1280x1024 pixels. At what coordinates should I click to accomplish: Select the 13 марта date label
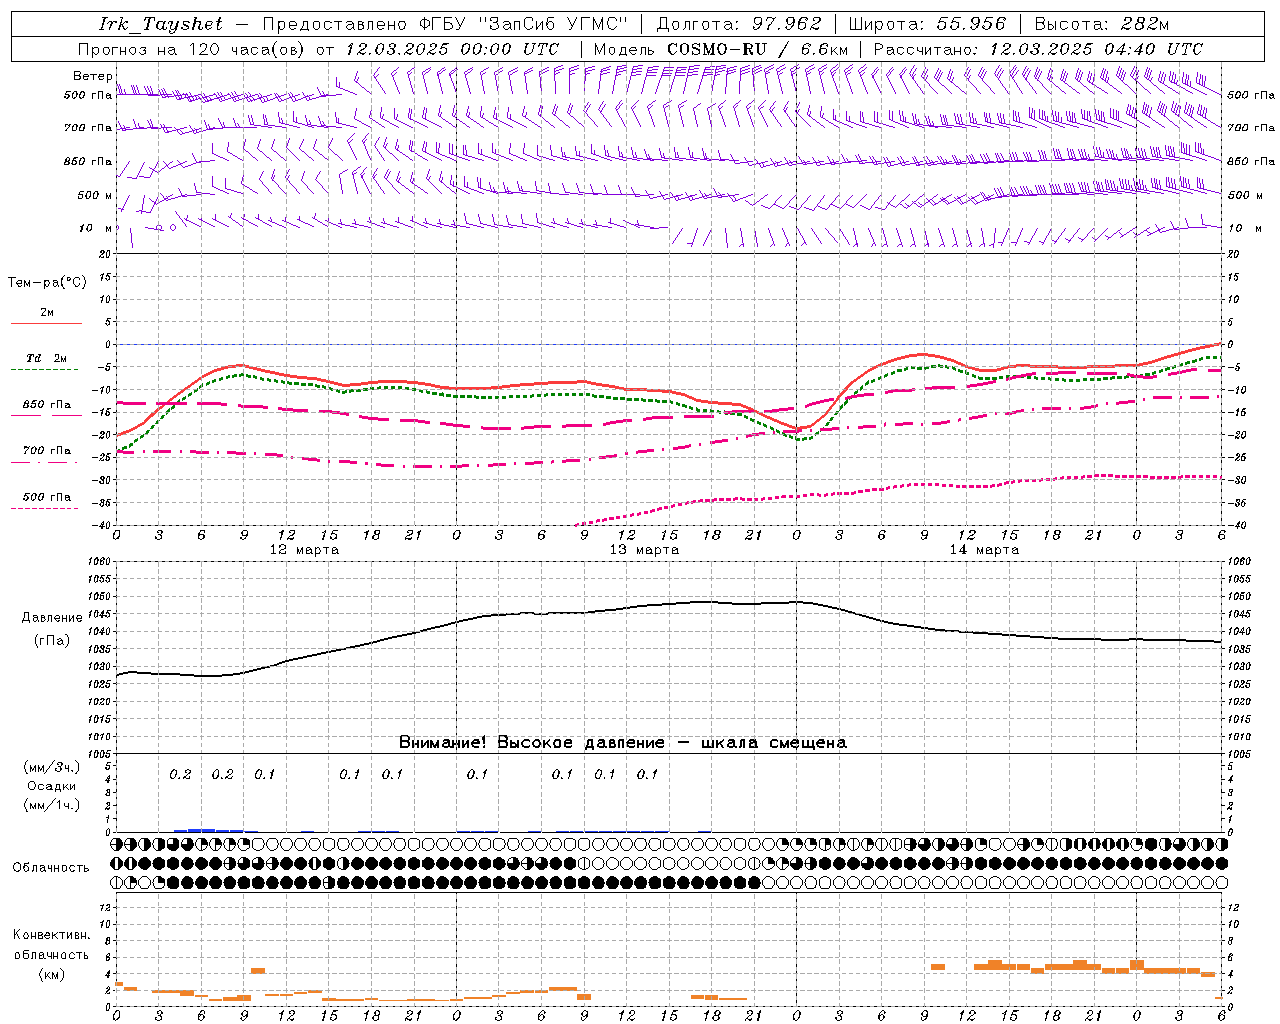click(x=644, y=550)
